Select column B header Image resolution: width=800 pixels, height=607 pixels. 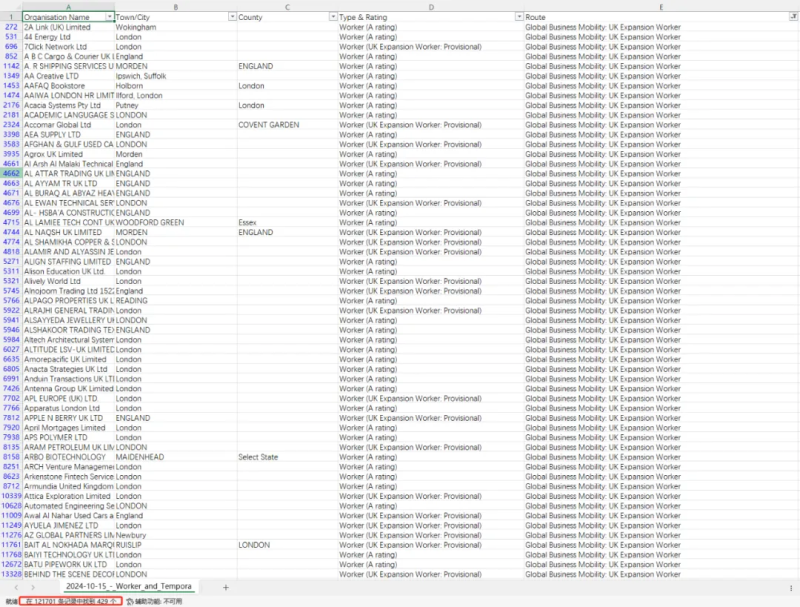[176, 7]
